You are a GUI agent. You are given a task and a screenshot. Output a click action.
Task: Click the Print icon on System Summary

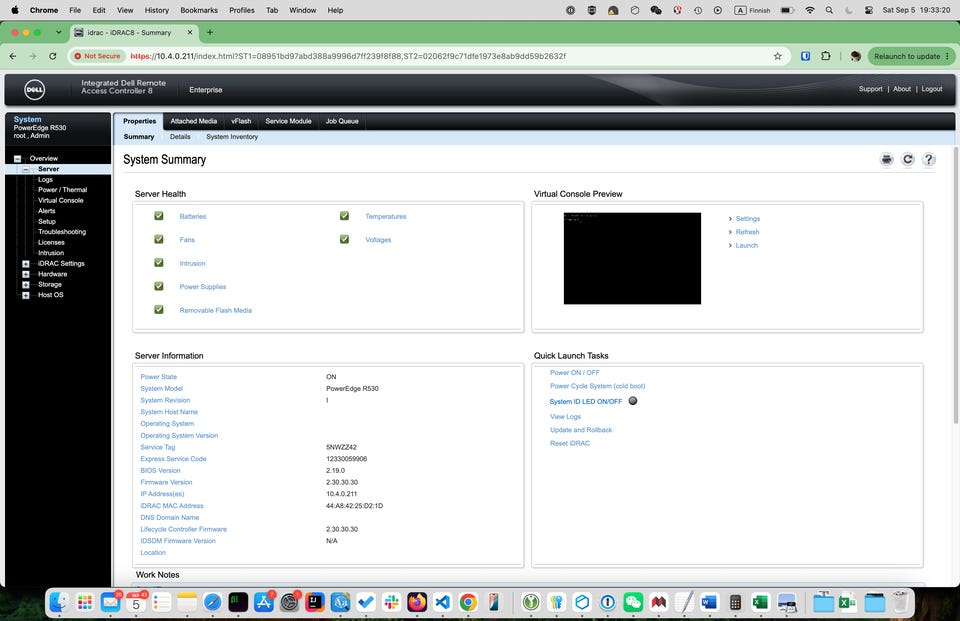[x=887, y=160]
